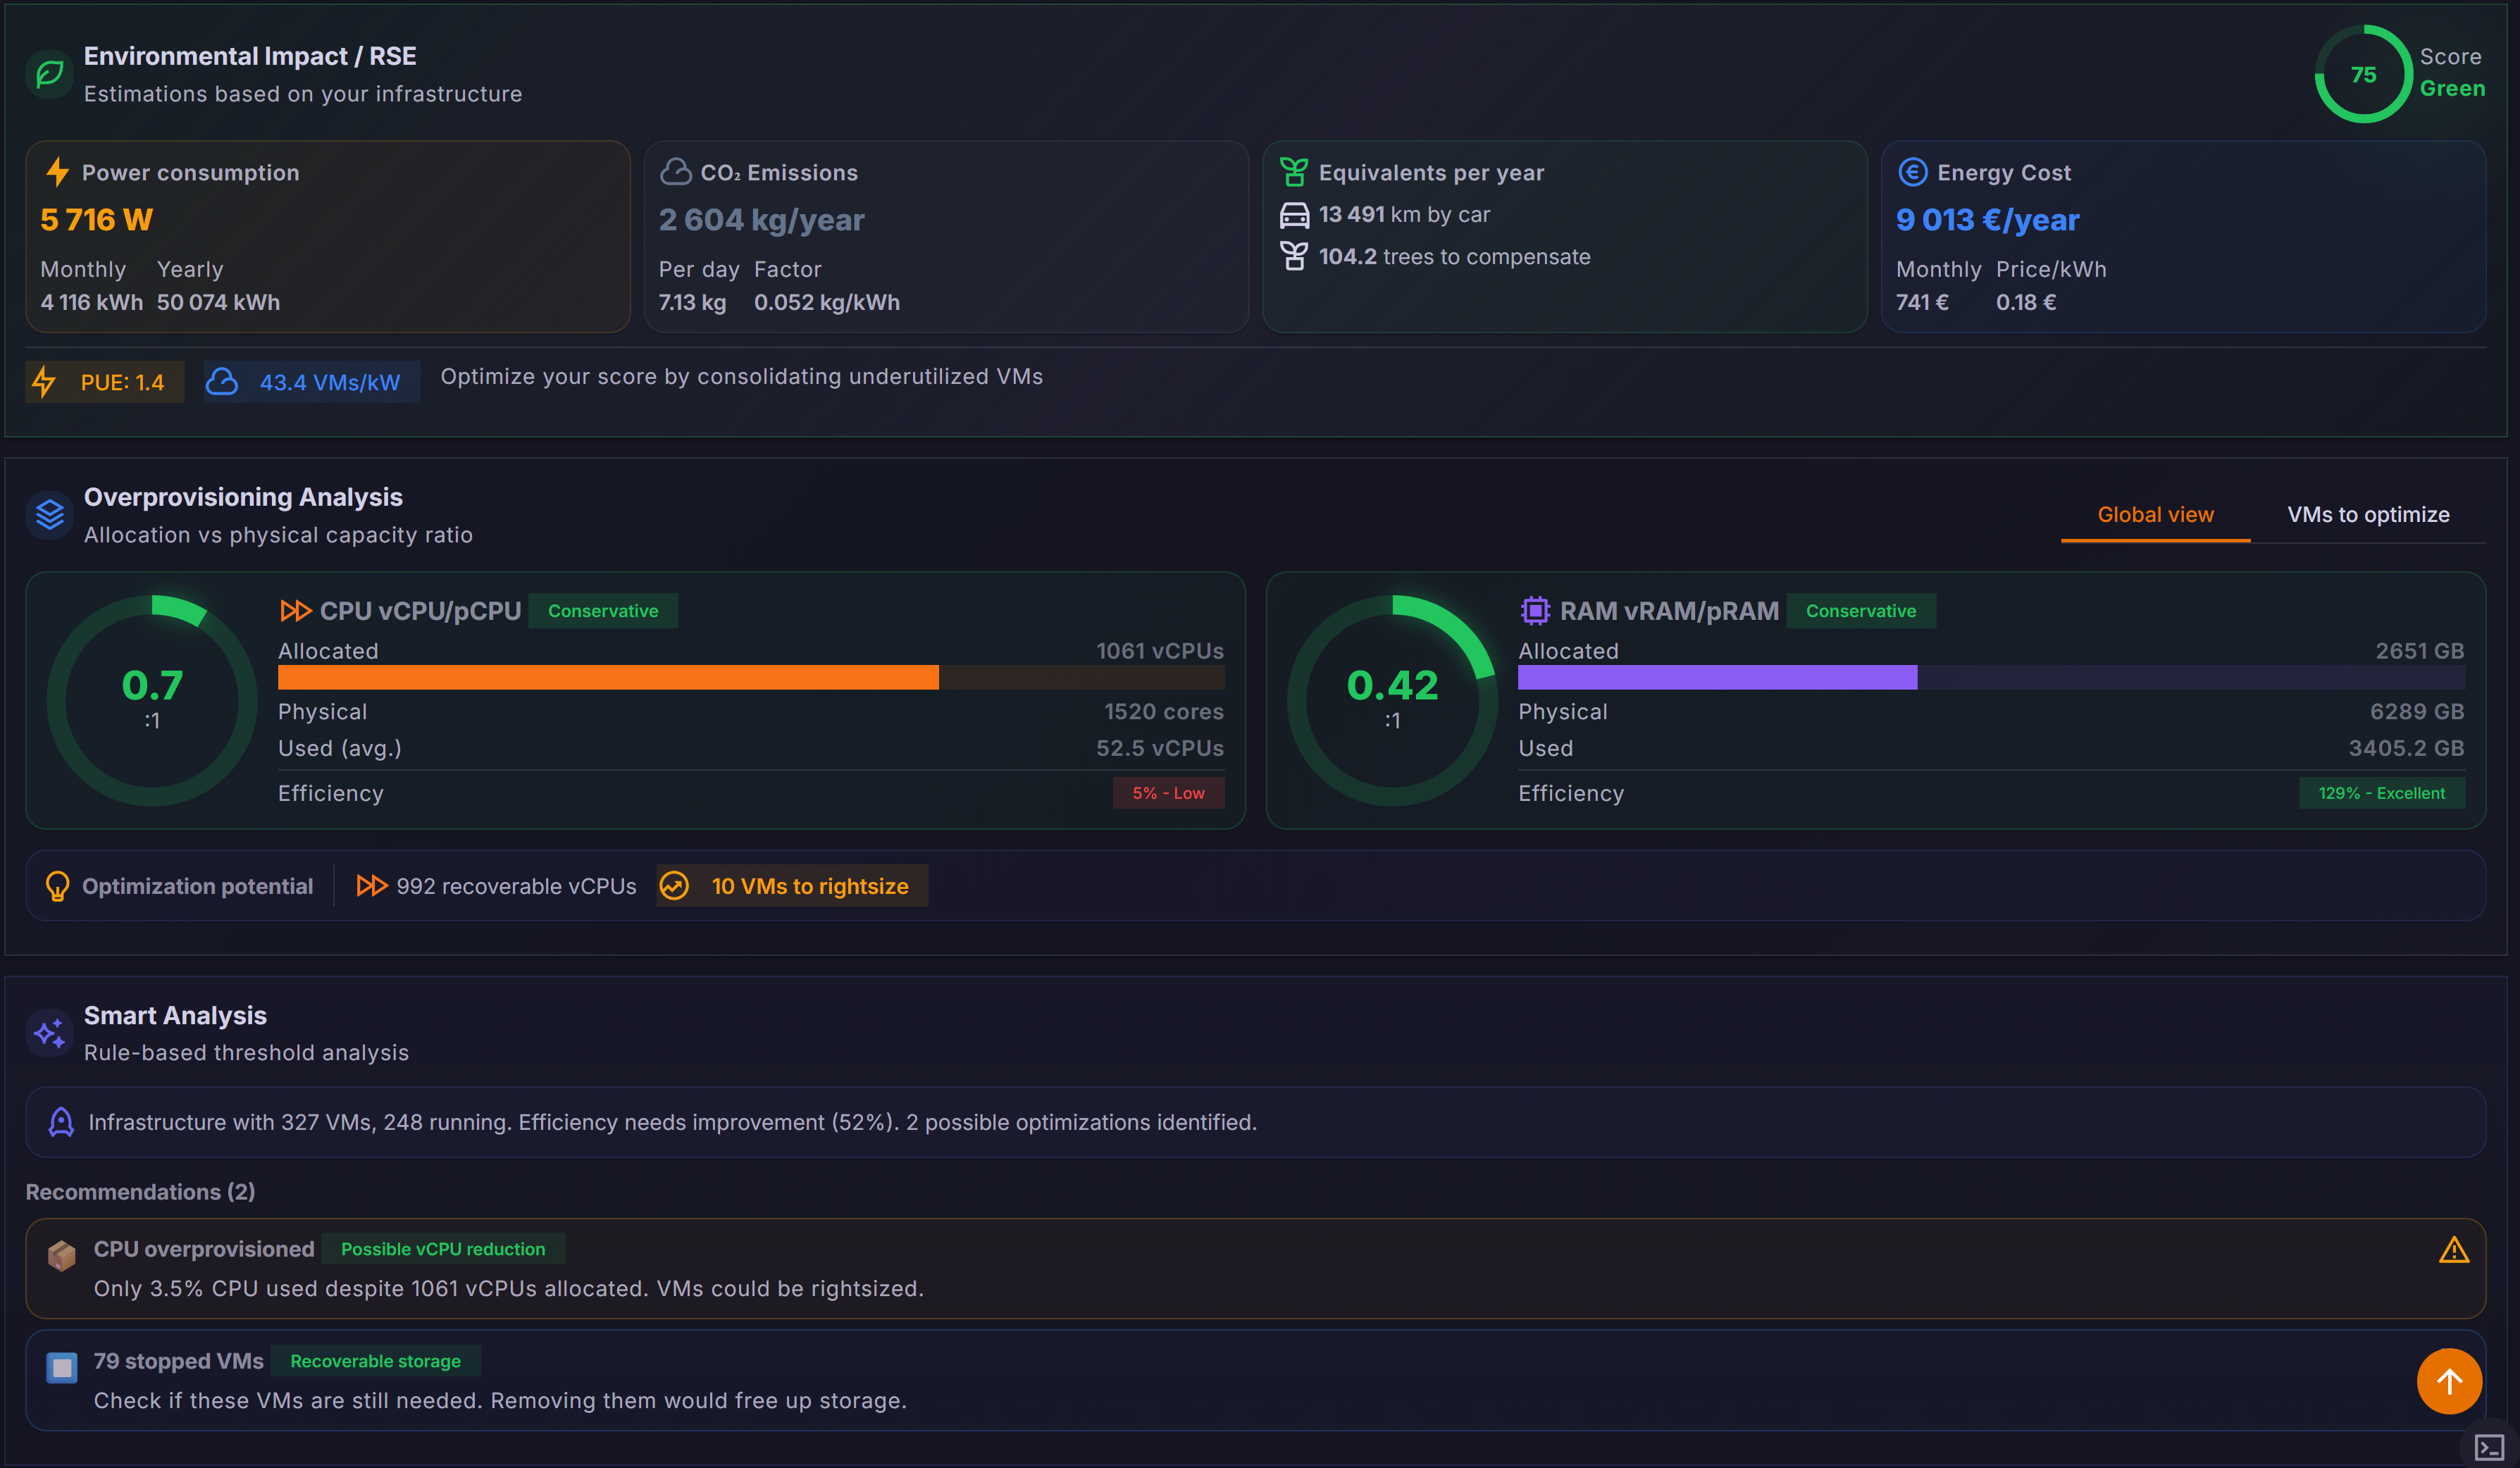
Task: Click the lightbulb Optimization potential icon
Action: point(57,886)
